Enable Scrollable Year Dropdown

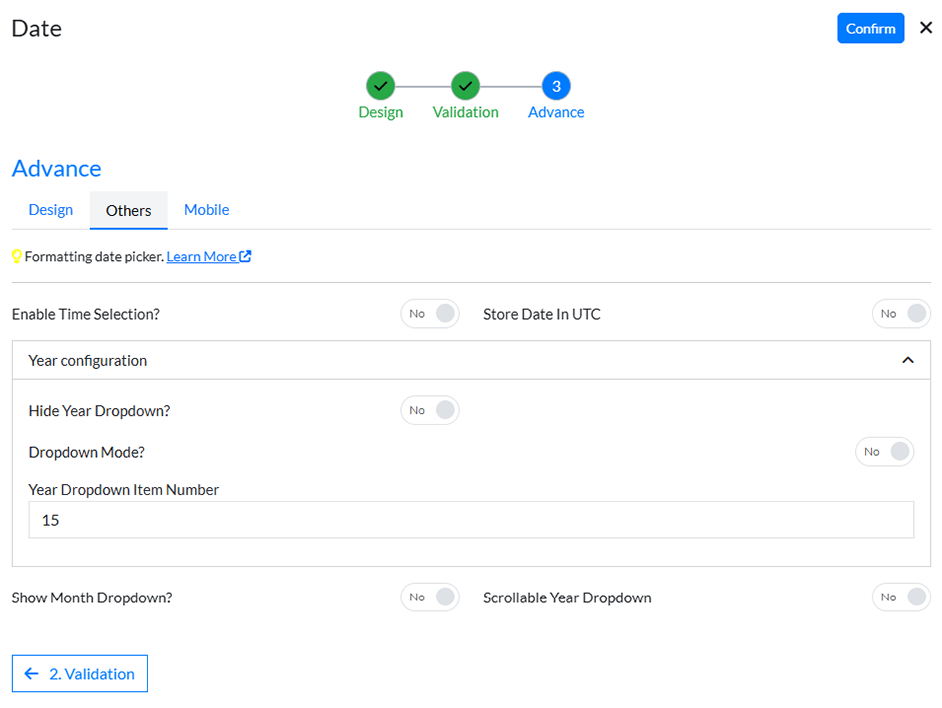901,597
